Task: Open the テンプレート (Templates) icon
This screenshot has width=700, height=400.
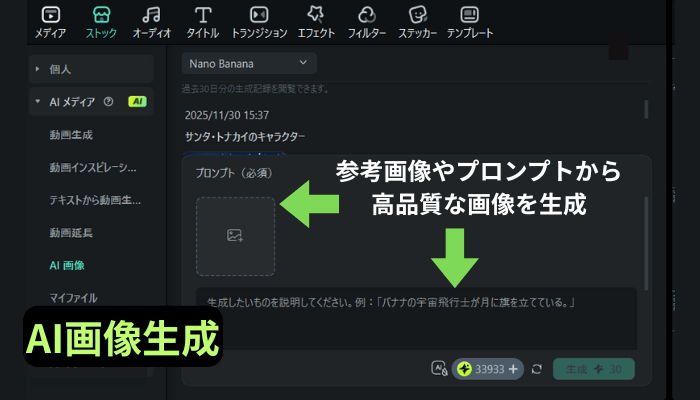Action: coord(468,15)
